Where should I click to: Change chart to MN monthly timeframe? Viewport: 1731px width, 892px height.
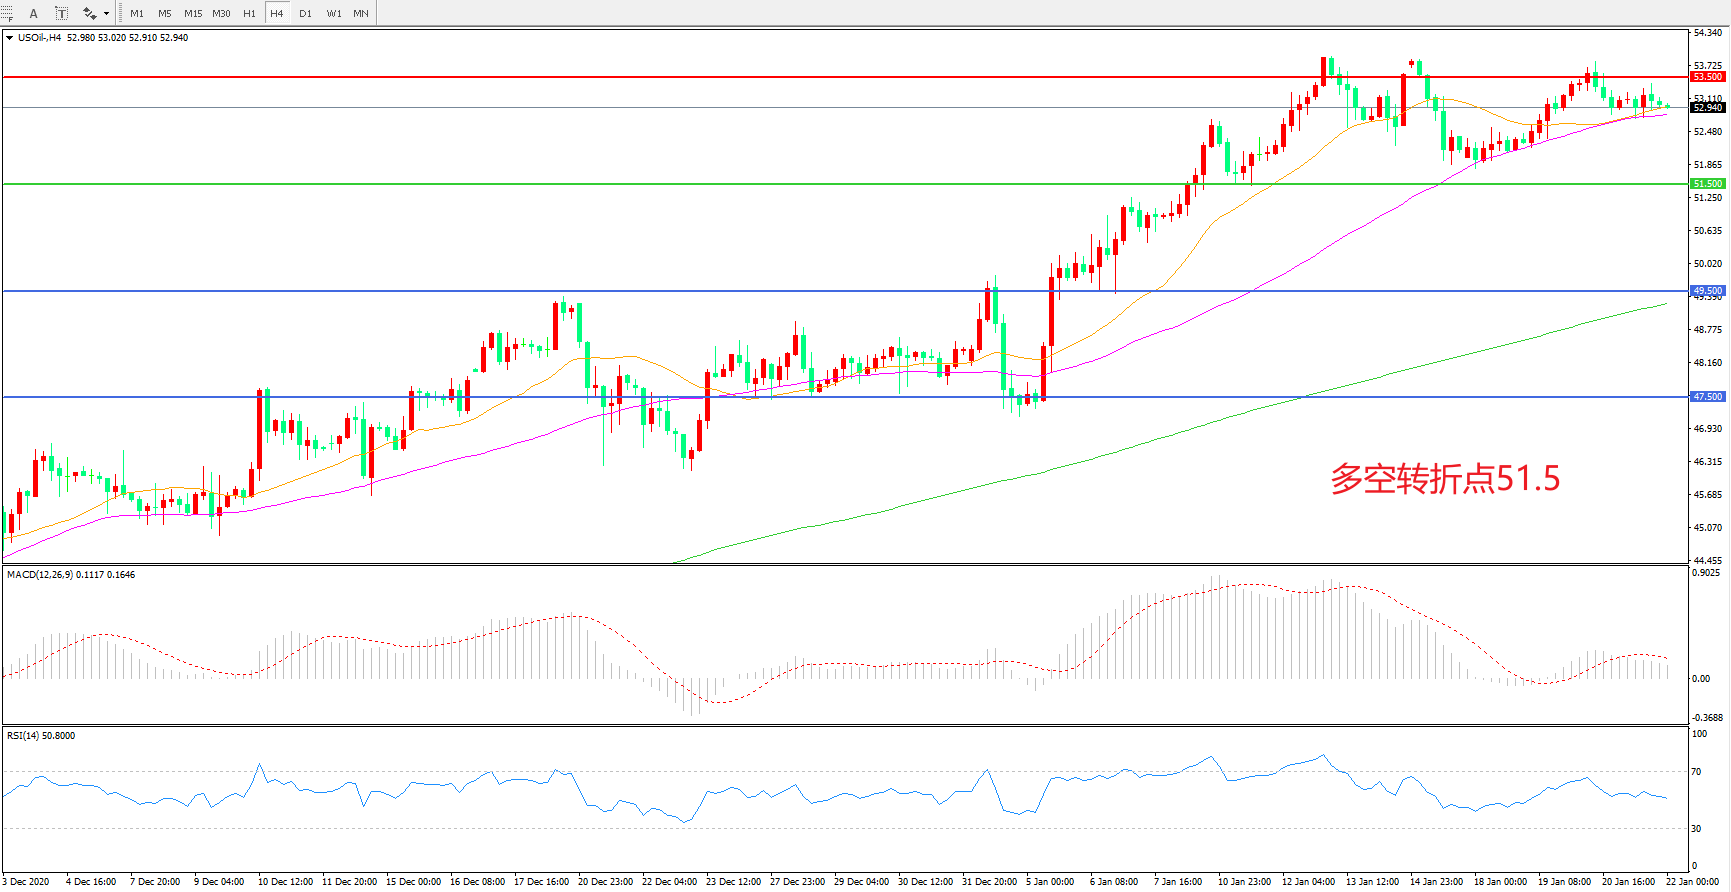tap(361, 13)
